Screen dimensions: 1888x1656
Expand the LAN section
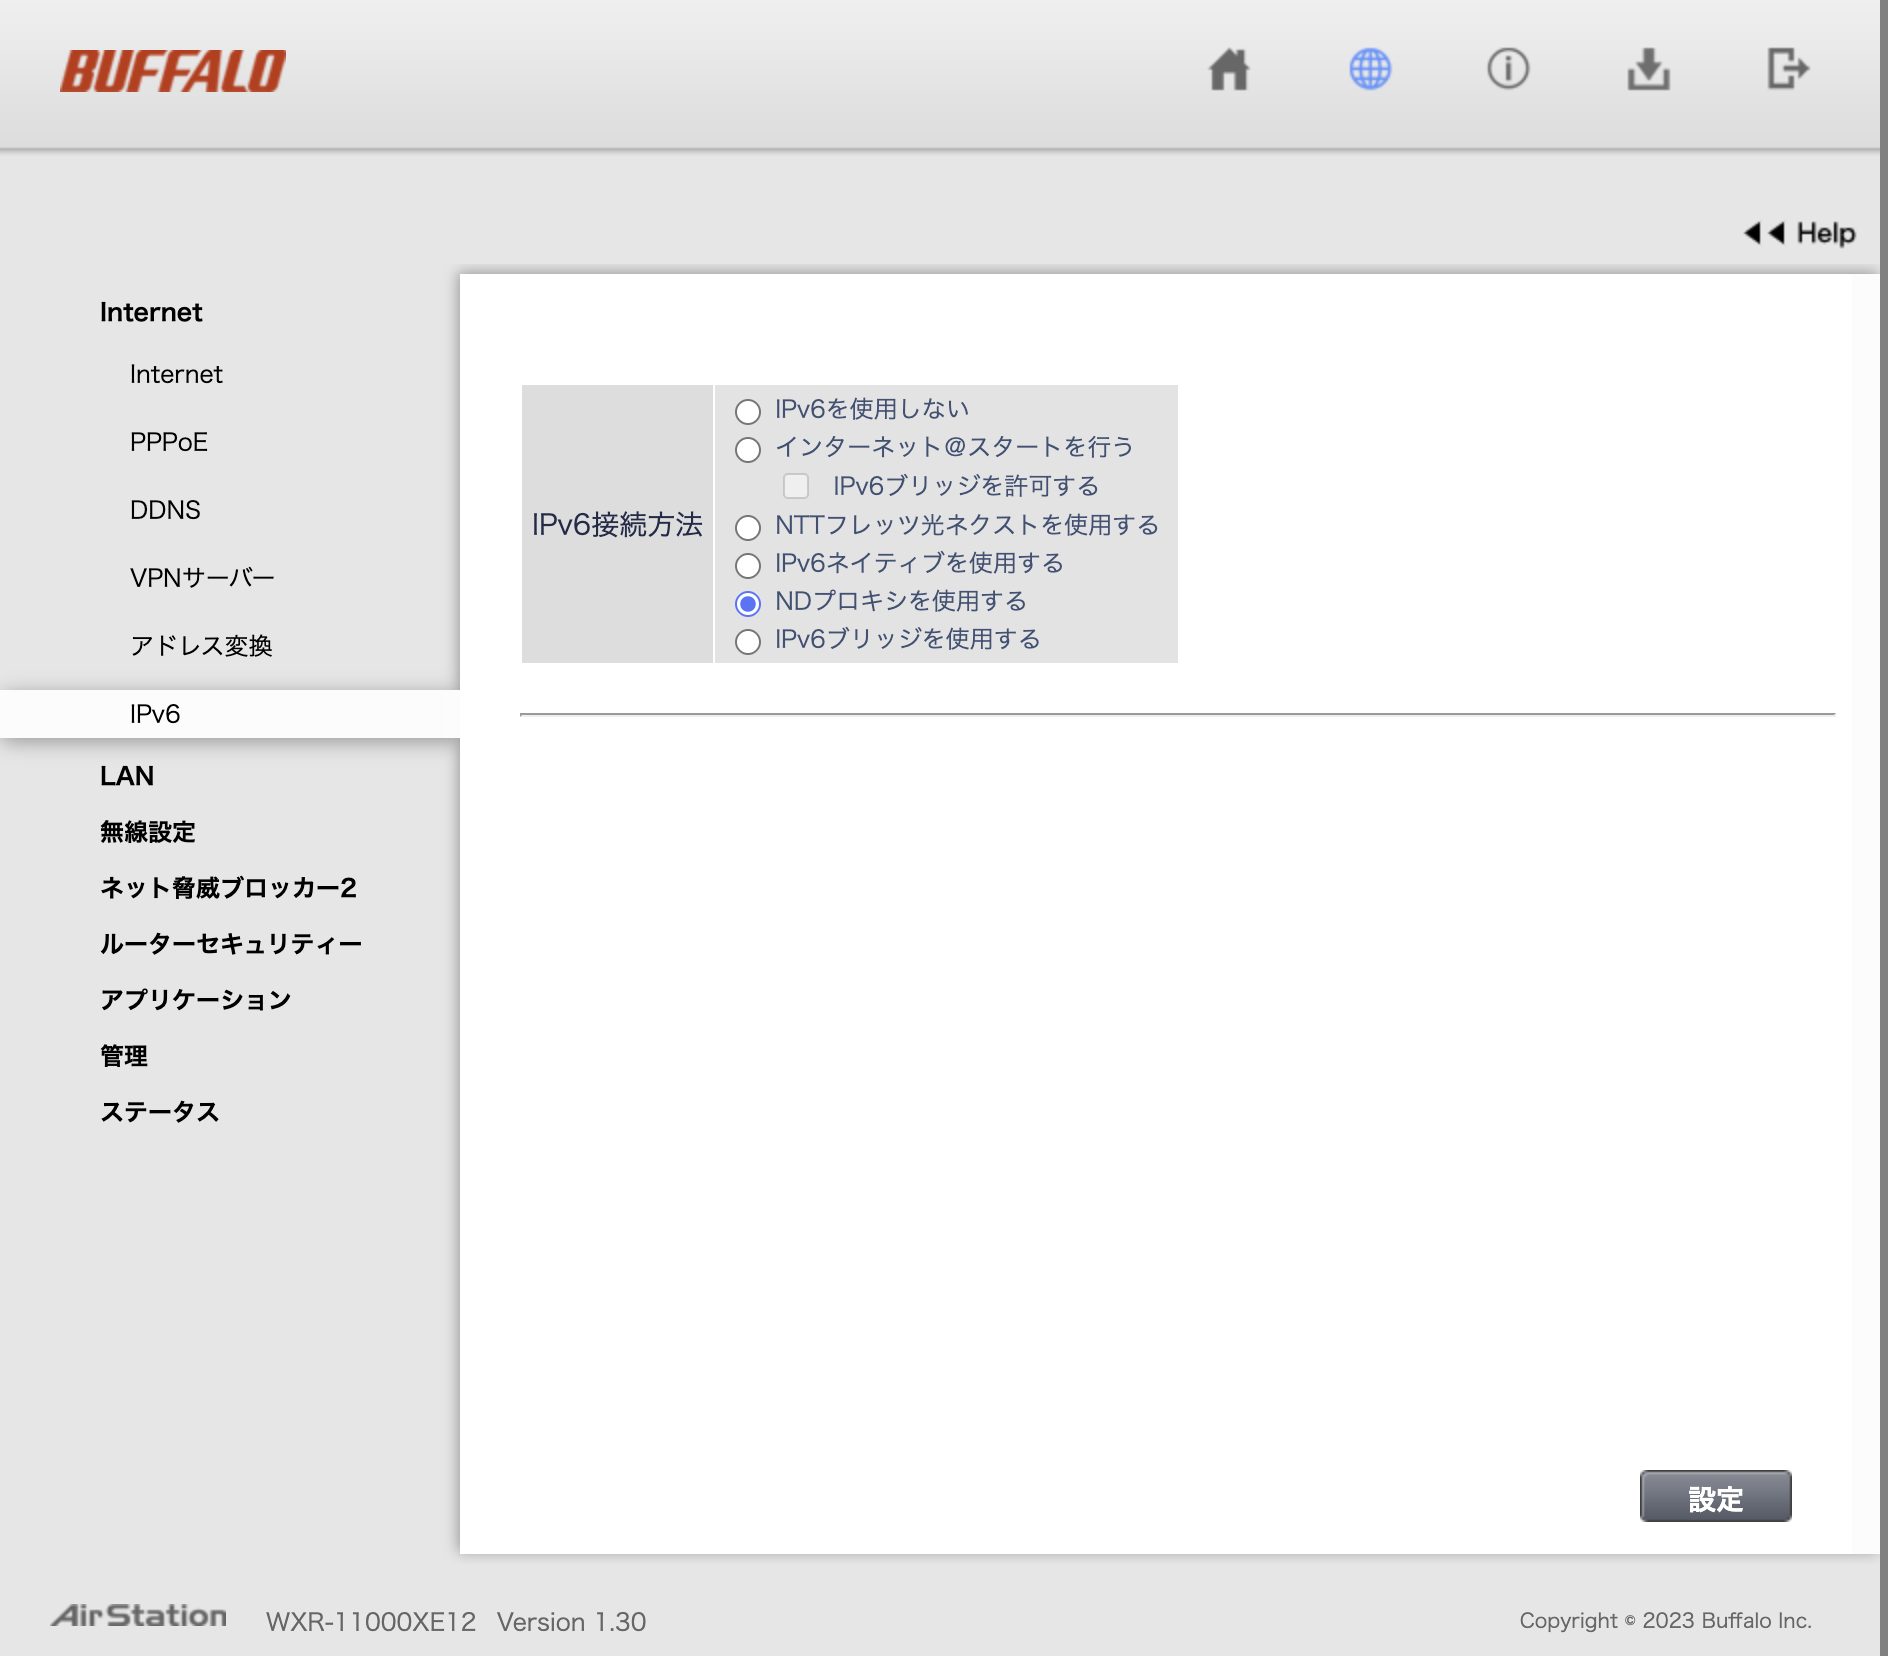[x=127, y=776]
